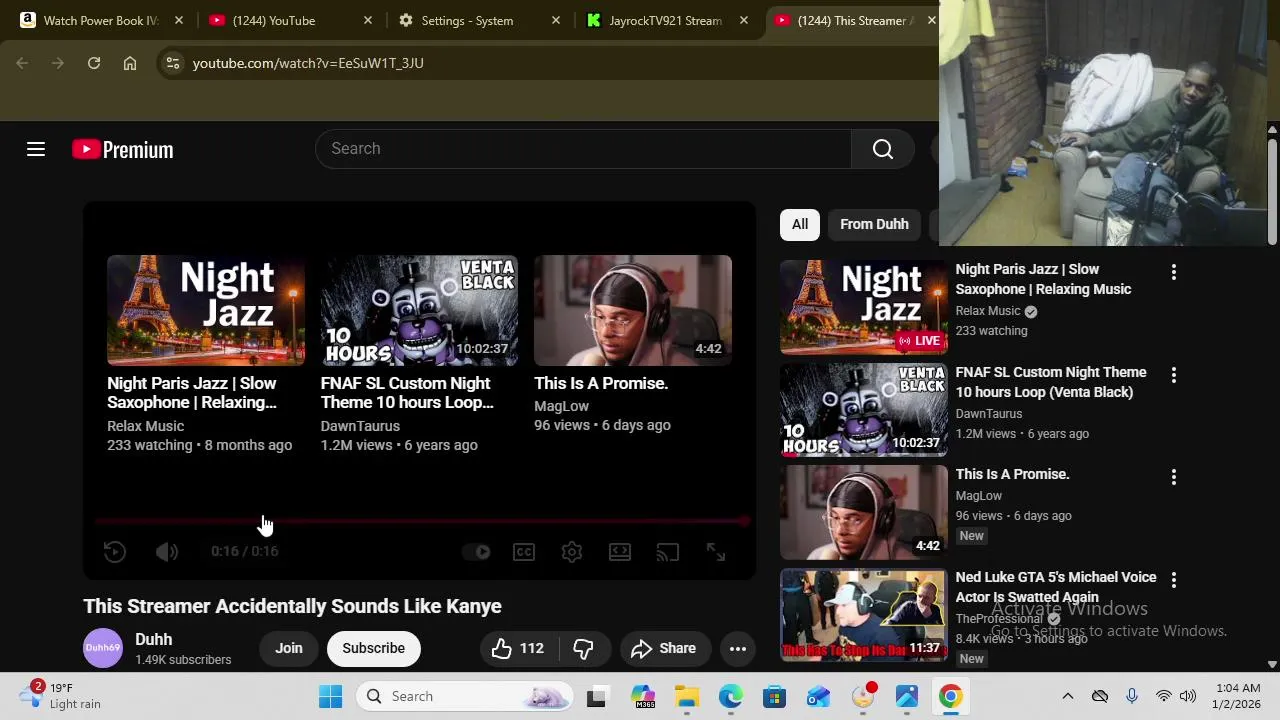Open Microsoft Store from taskbar
The image size is (1280, 720).
[775, 696]
